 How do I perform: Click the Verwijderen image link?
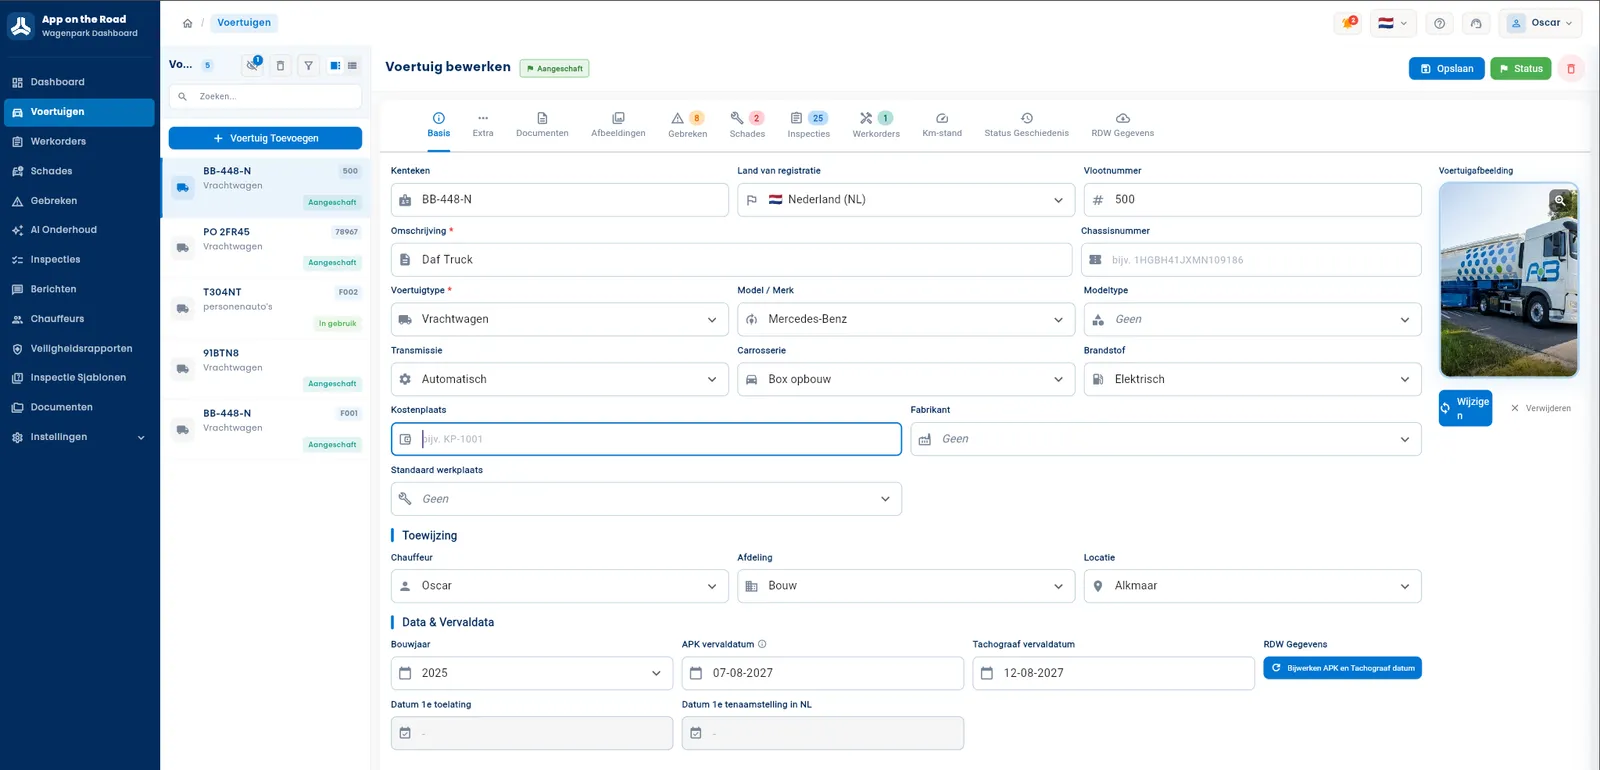click(x=1541, y=408)
